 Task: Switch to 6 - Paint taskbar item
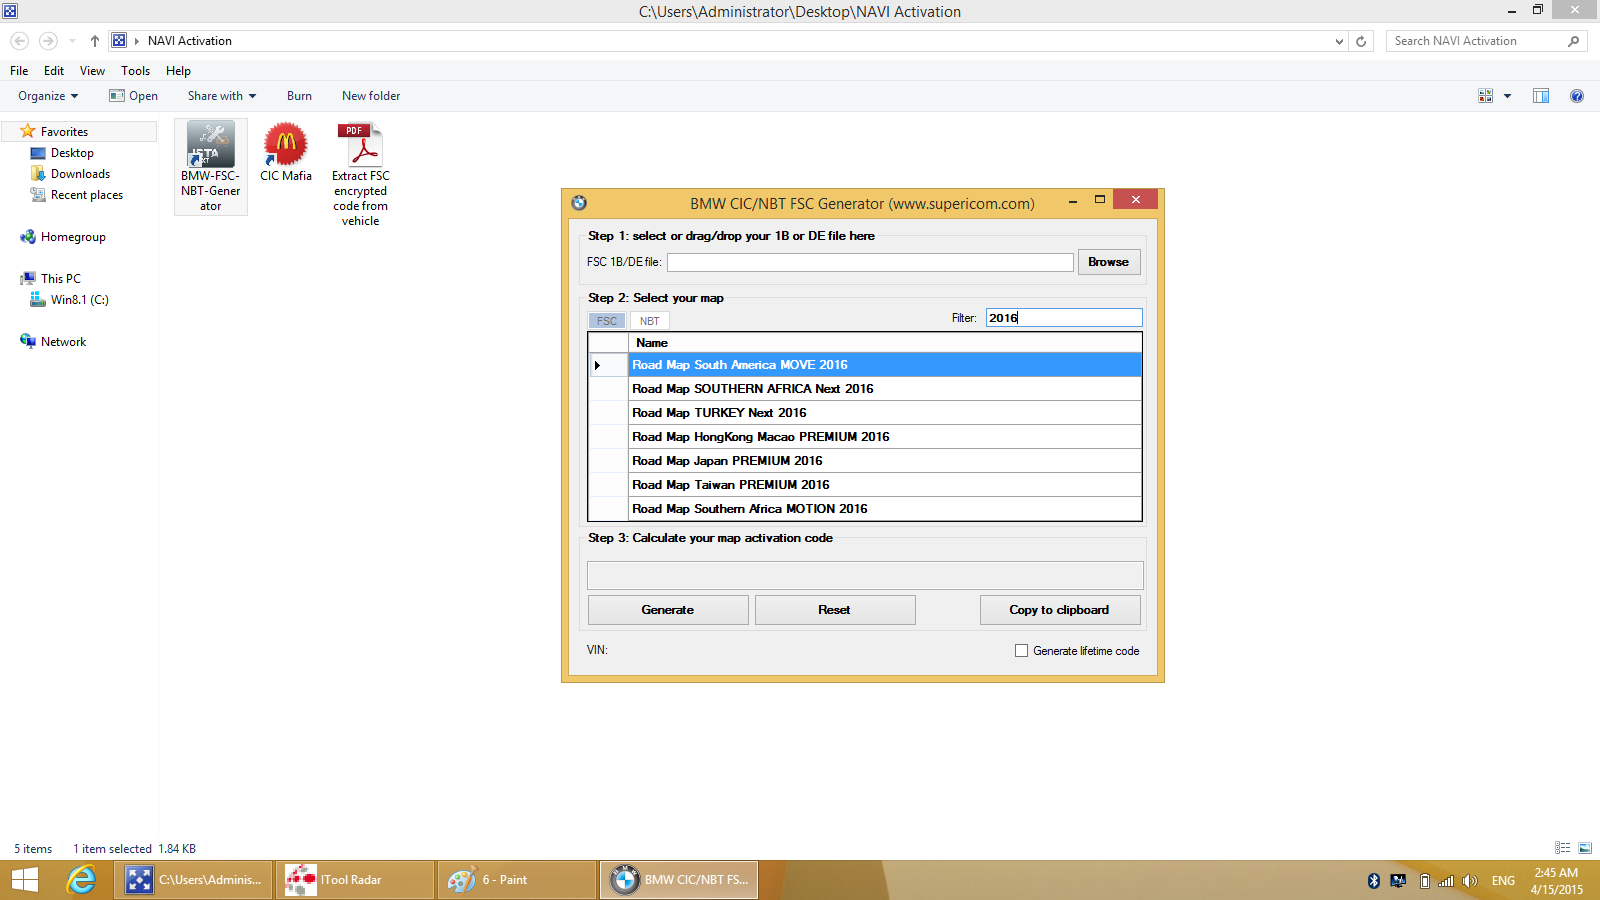[x=516, y=880]
